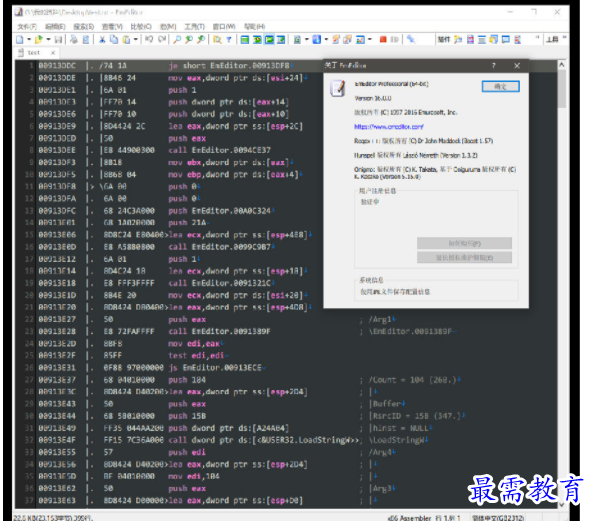Screen dimensions: 592x521
Task: Stop the macro with the red square
Action: 383,39
